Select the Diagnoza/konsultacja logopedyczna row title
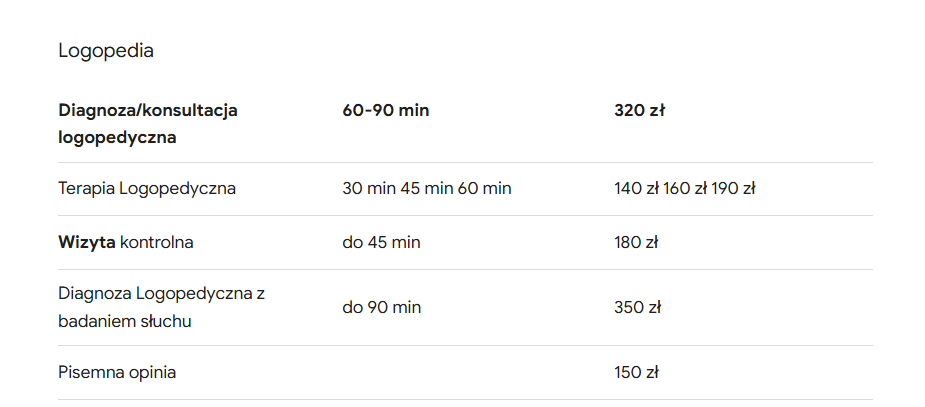Viewport: 925px width, 407px height. pos(148,124)
